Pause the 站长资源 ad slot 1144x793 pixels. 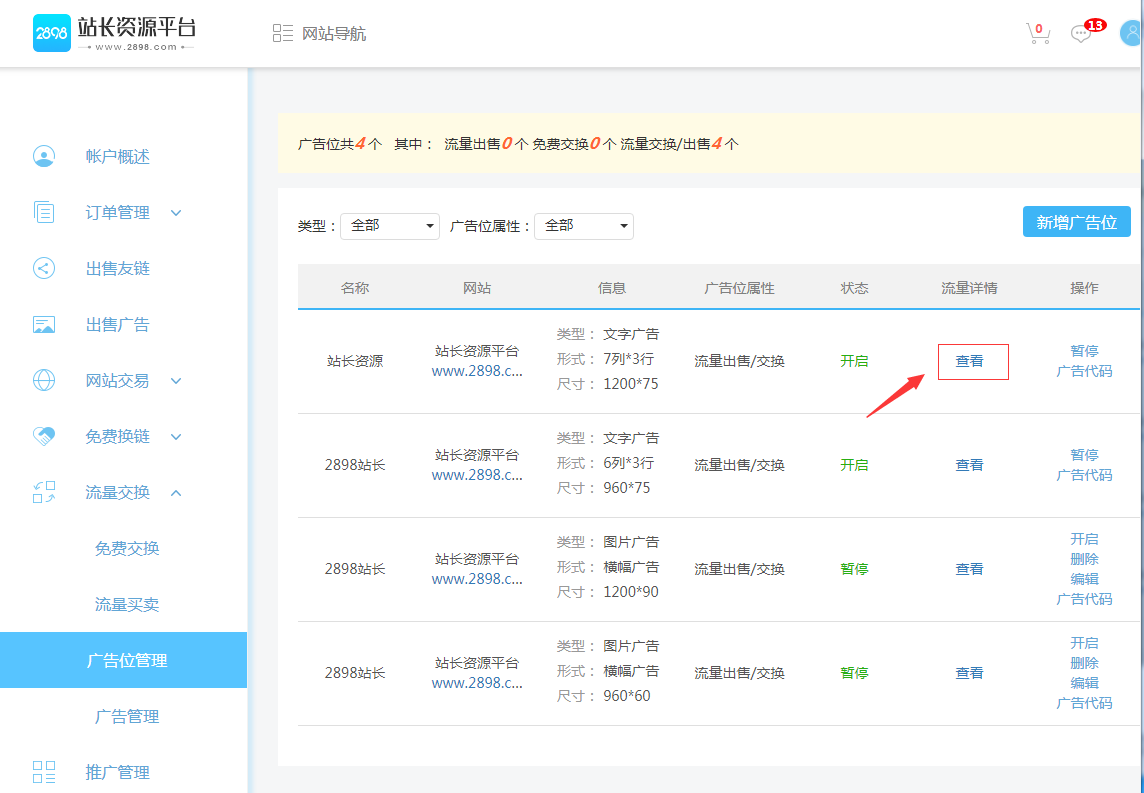point(1084,351)
